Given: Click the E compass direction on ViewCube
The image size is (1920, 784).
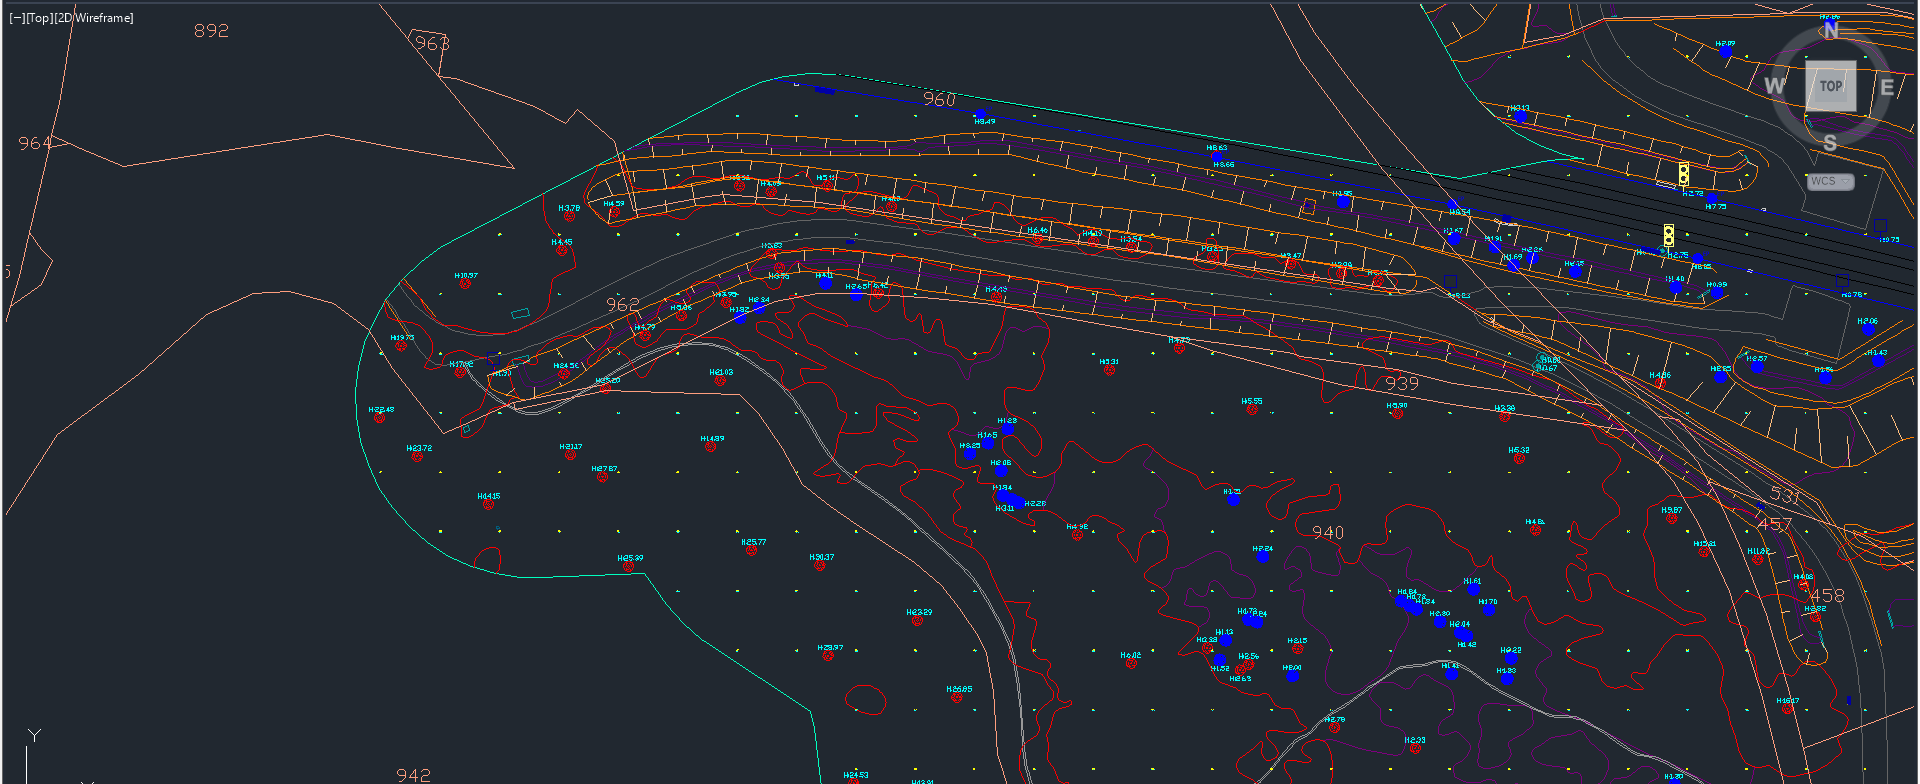Looking at the screenshot, I should (1886, 88).
